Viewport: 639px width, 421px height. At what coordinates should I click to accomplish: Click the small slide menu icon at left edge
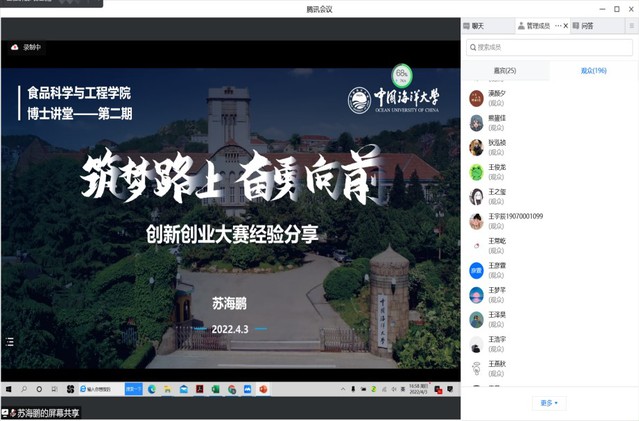pos(10,341)
